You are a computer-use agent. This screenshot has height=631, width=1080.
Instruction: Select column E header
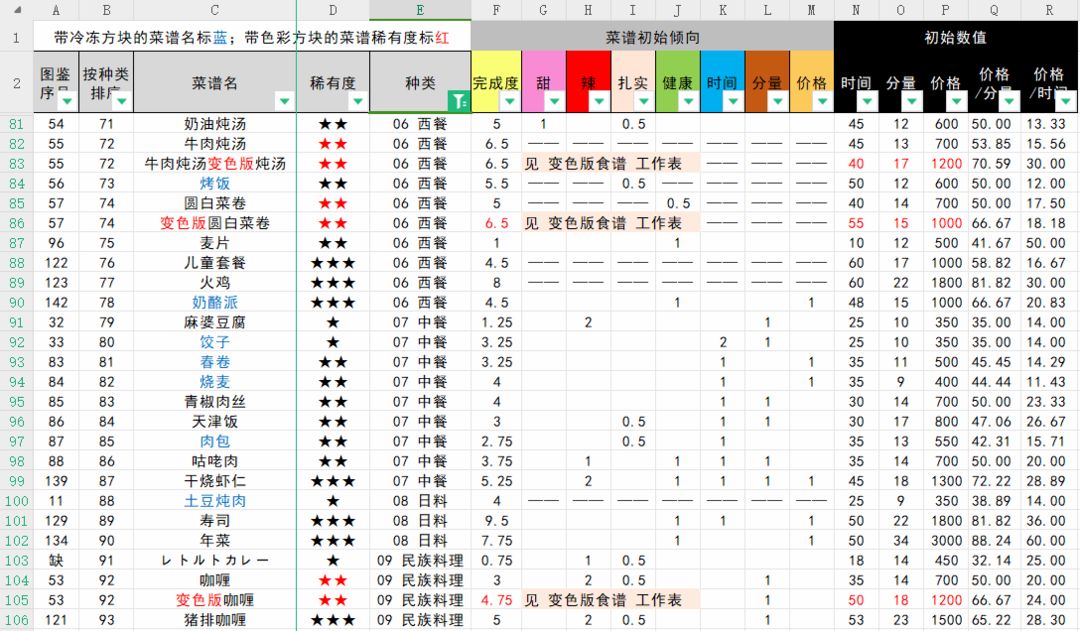tap(420, 10)
